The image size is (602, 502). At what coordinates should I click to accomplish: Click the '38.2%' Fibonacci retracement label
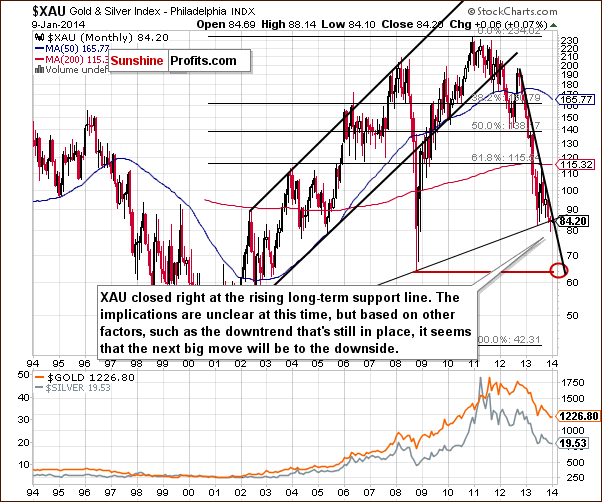click(x=506, y=98)
